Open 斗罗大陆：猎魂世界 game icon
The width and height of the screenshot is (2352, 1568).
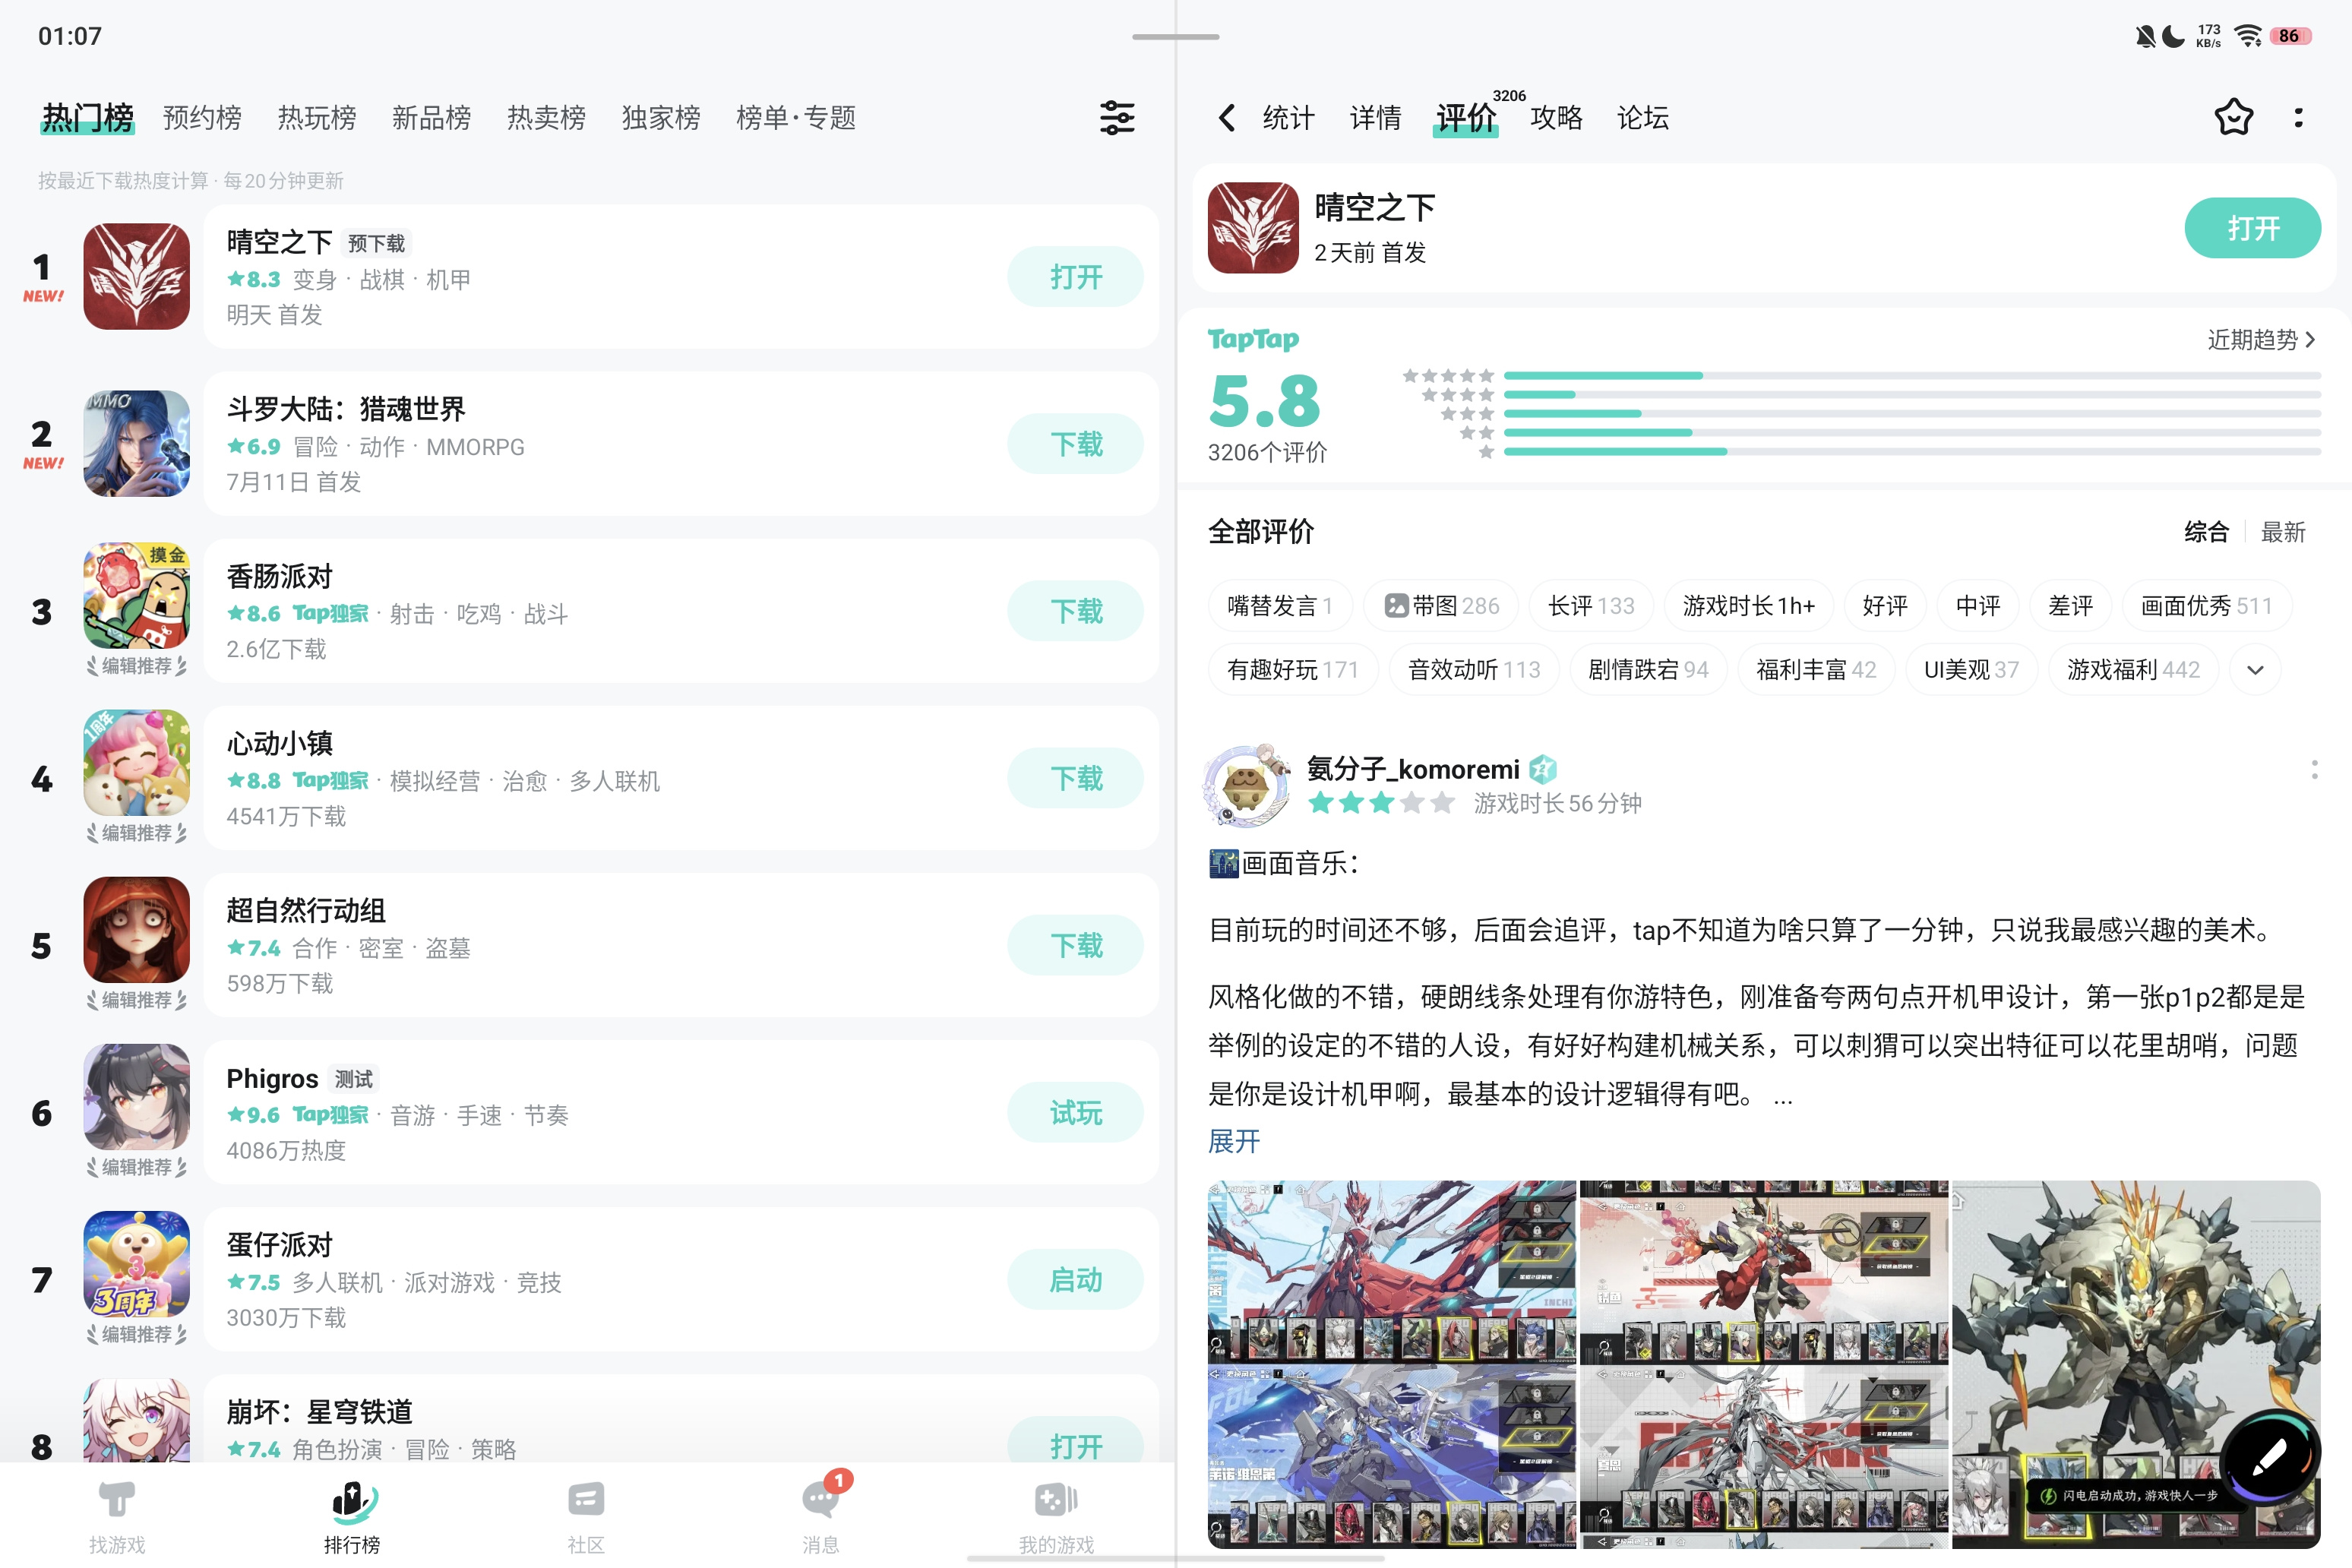click(x=136, y=443)
